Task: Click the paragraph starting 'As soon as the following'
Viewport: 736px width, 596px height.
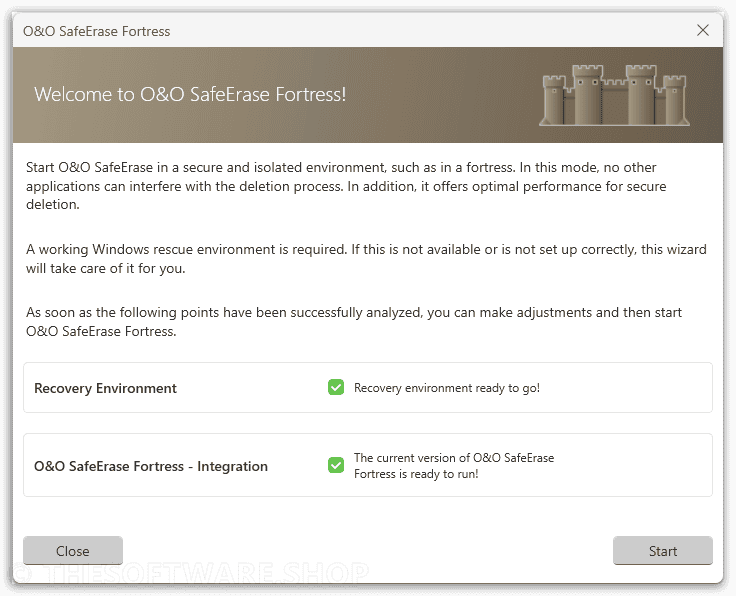Action: coord(354,321)
